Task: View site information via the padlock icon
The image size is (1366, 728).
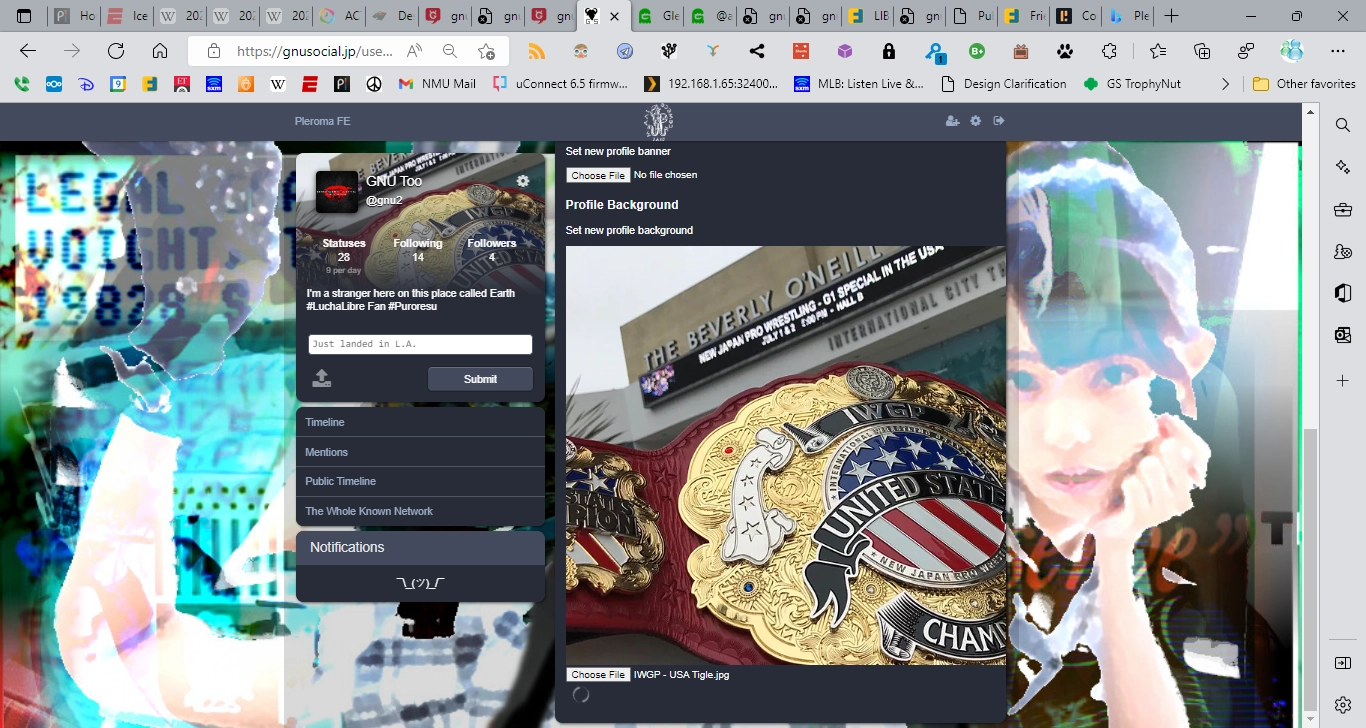Action: [213, 51]
